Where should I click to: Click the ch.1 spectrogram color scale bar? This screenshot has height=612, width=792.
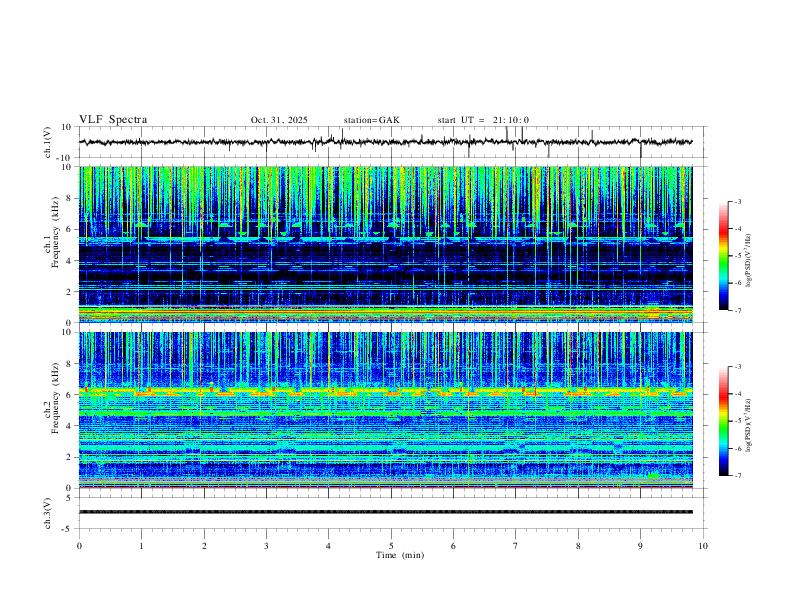coord(723,256)
